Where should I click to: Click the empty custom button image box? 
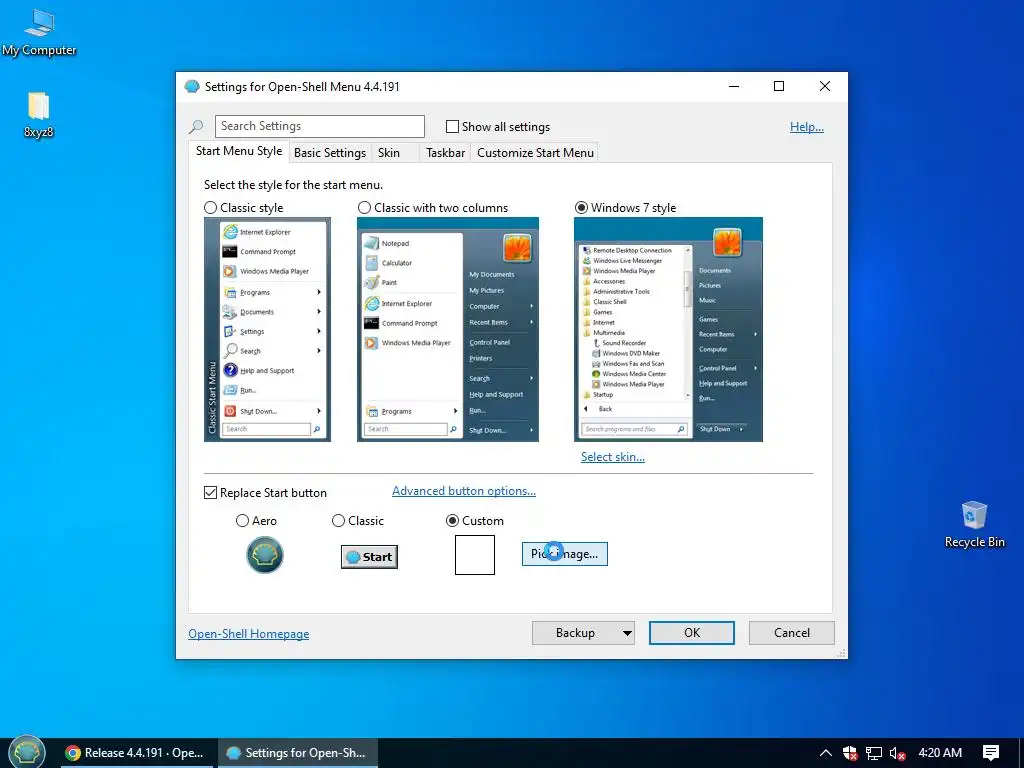[x=475, y=554]
